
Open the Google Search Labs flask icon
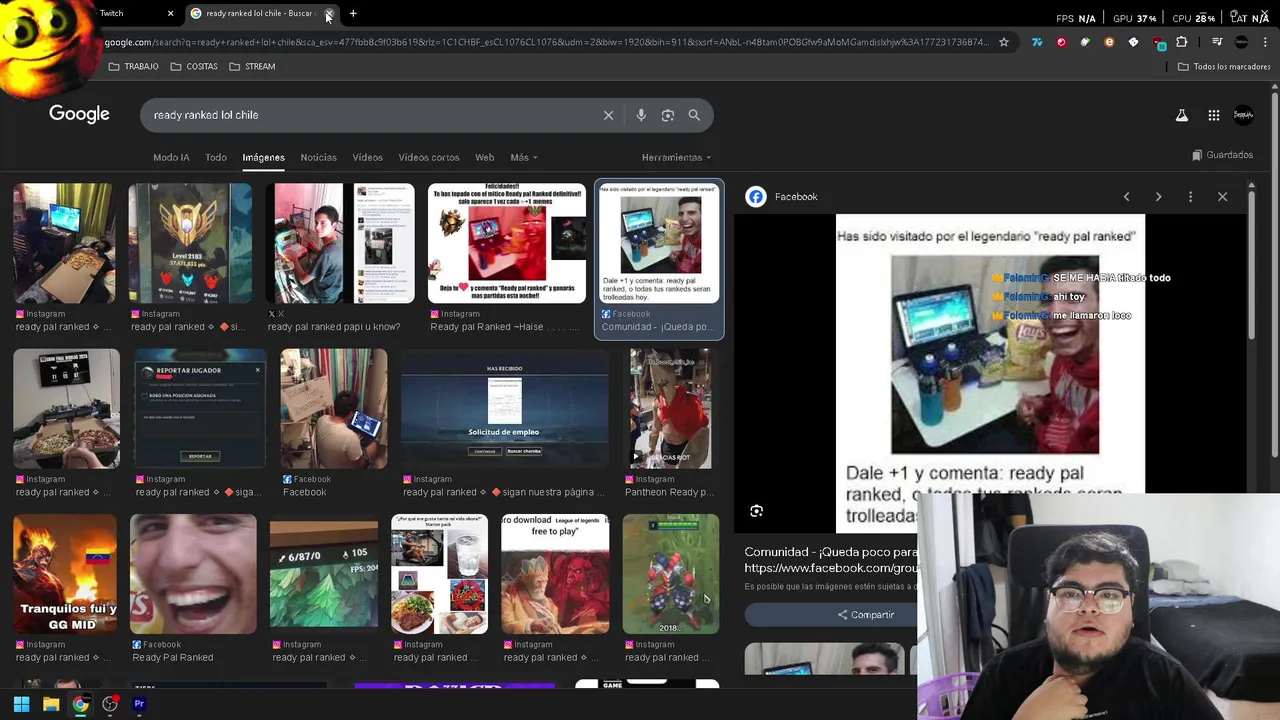(1182, 115)
